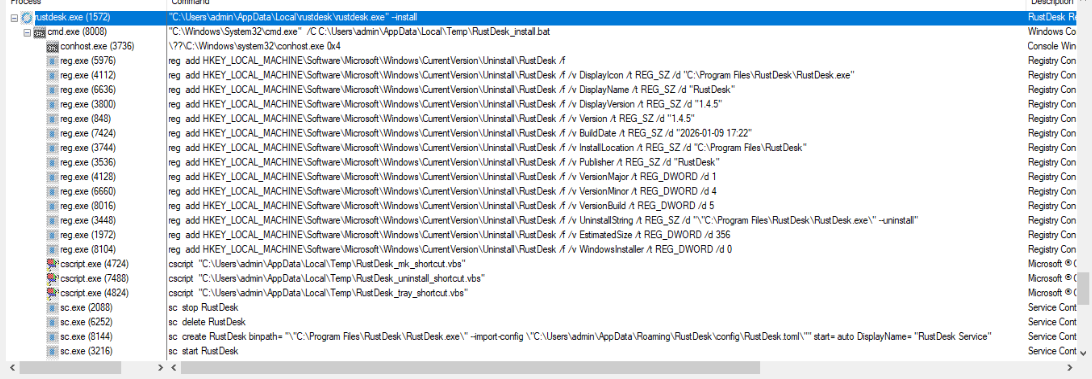This screenshot has width=1092, height=379.
Task: Select the reg add DisplayName command
Action: point(453,90)
